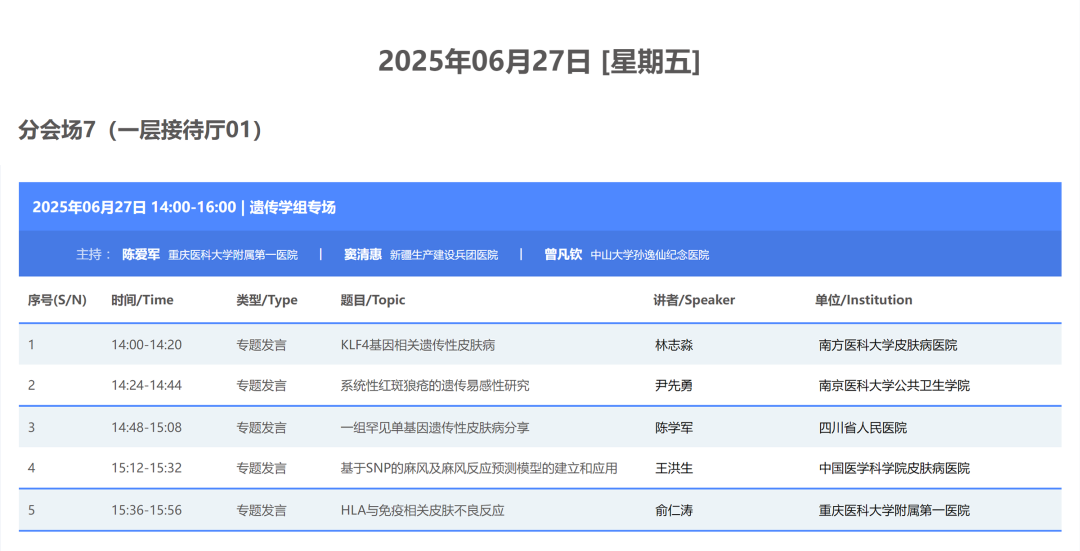Click time cell 14:24-14:44

point(147,386)
